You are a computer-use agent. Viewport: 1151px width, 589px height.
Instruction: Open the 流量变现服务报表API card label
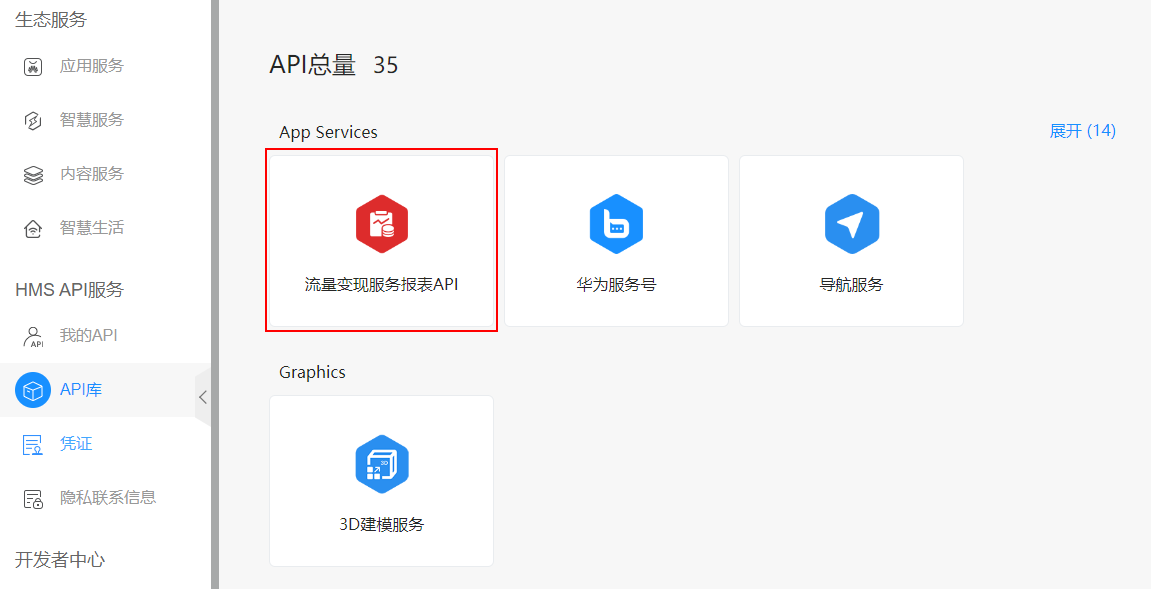pos(382,285)
